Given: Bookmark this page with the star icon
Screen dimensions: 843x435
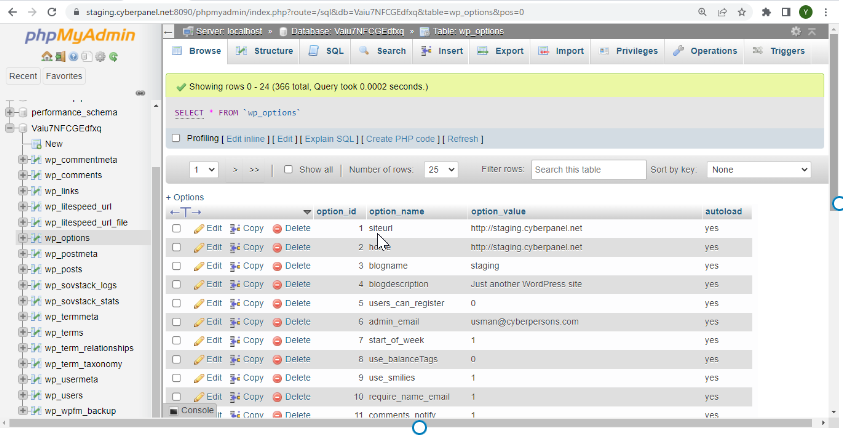Looking at the screenshot, I should [742, 12].
